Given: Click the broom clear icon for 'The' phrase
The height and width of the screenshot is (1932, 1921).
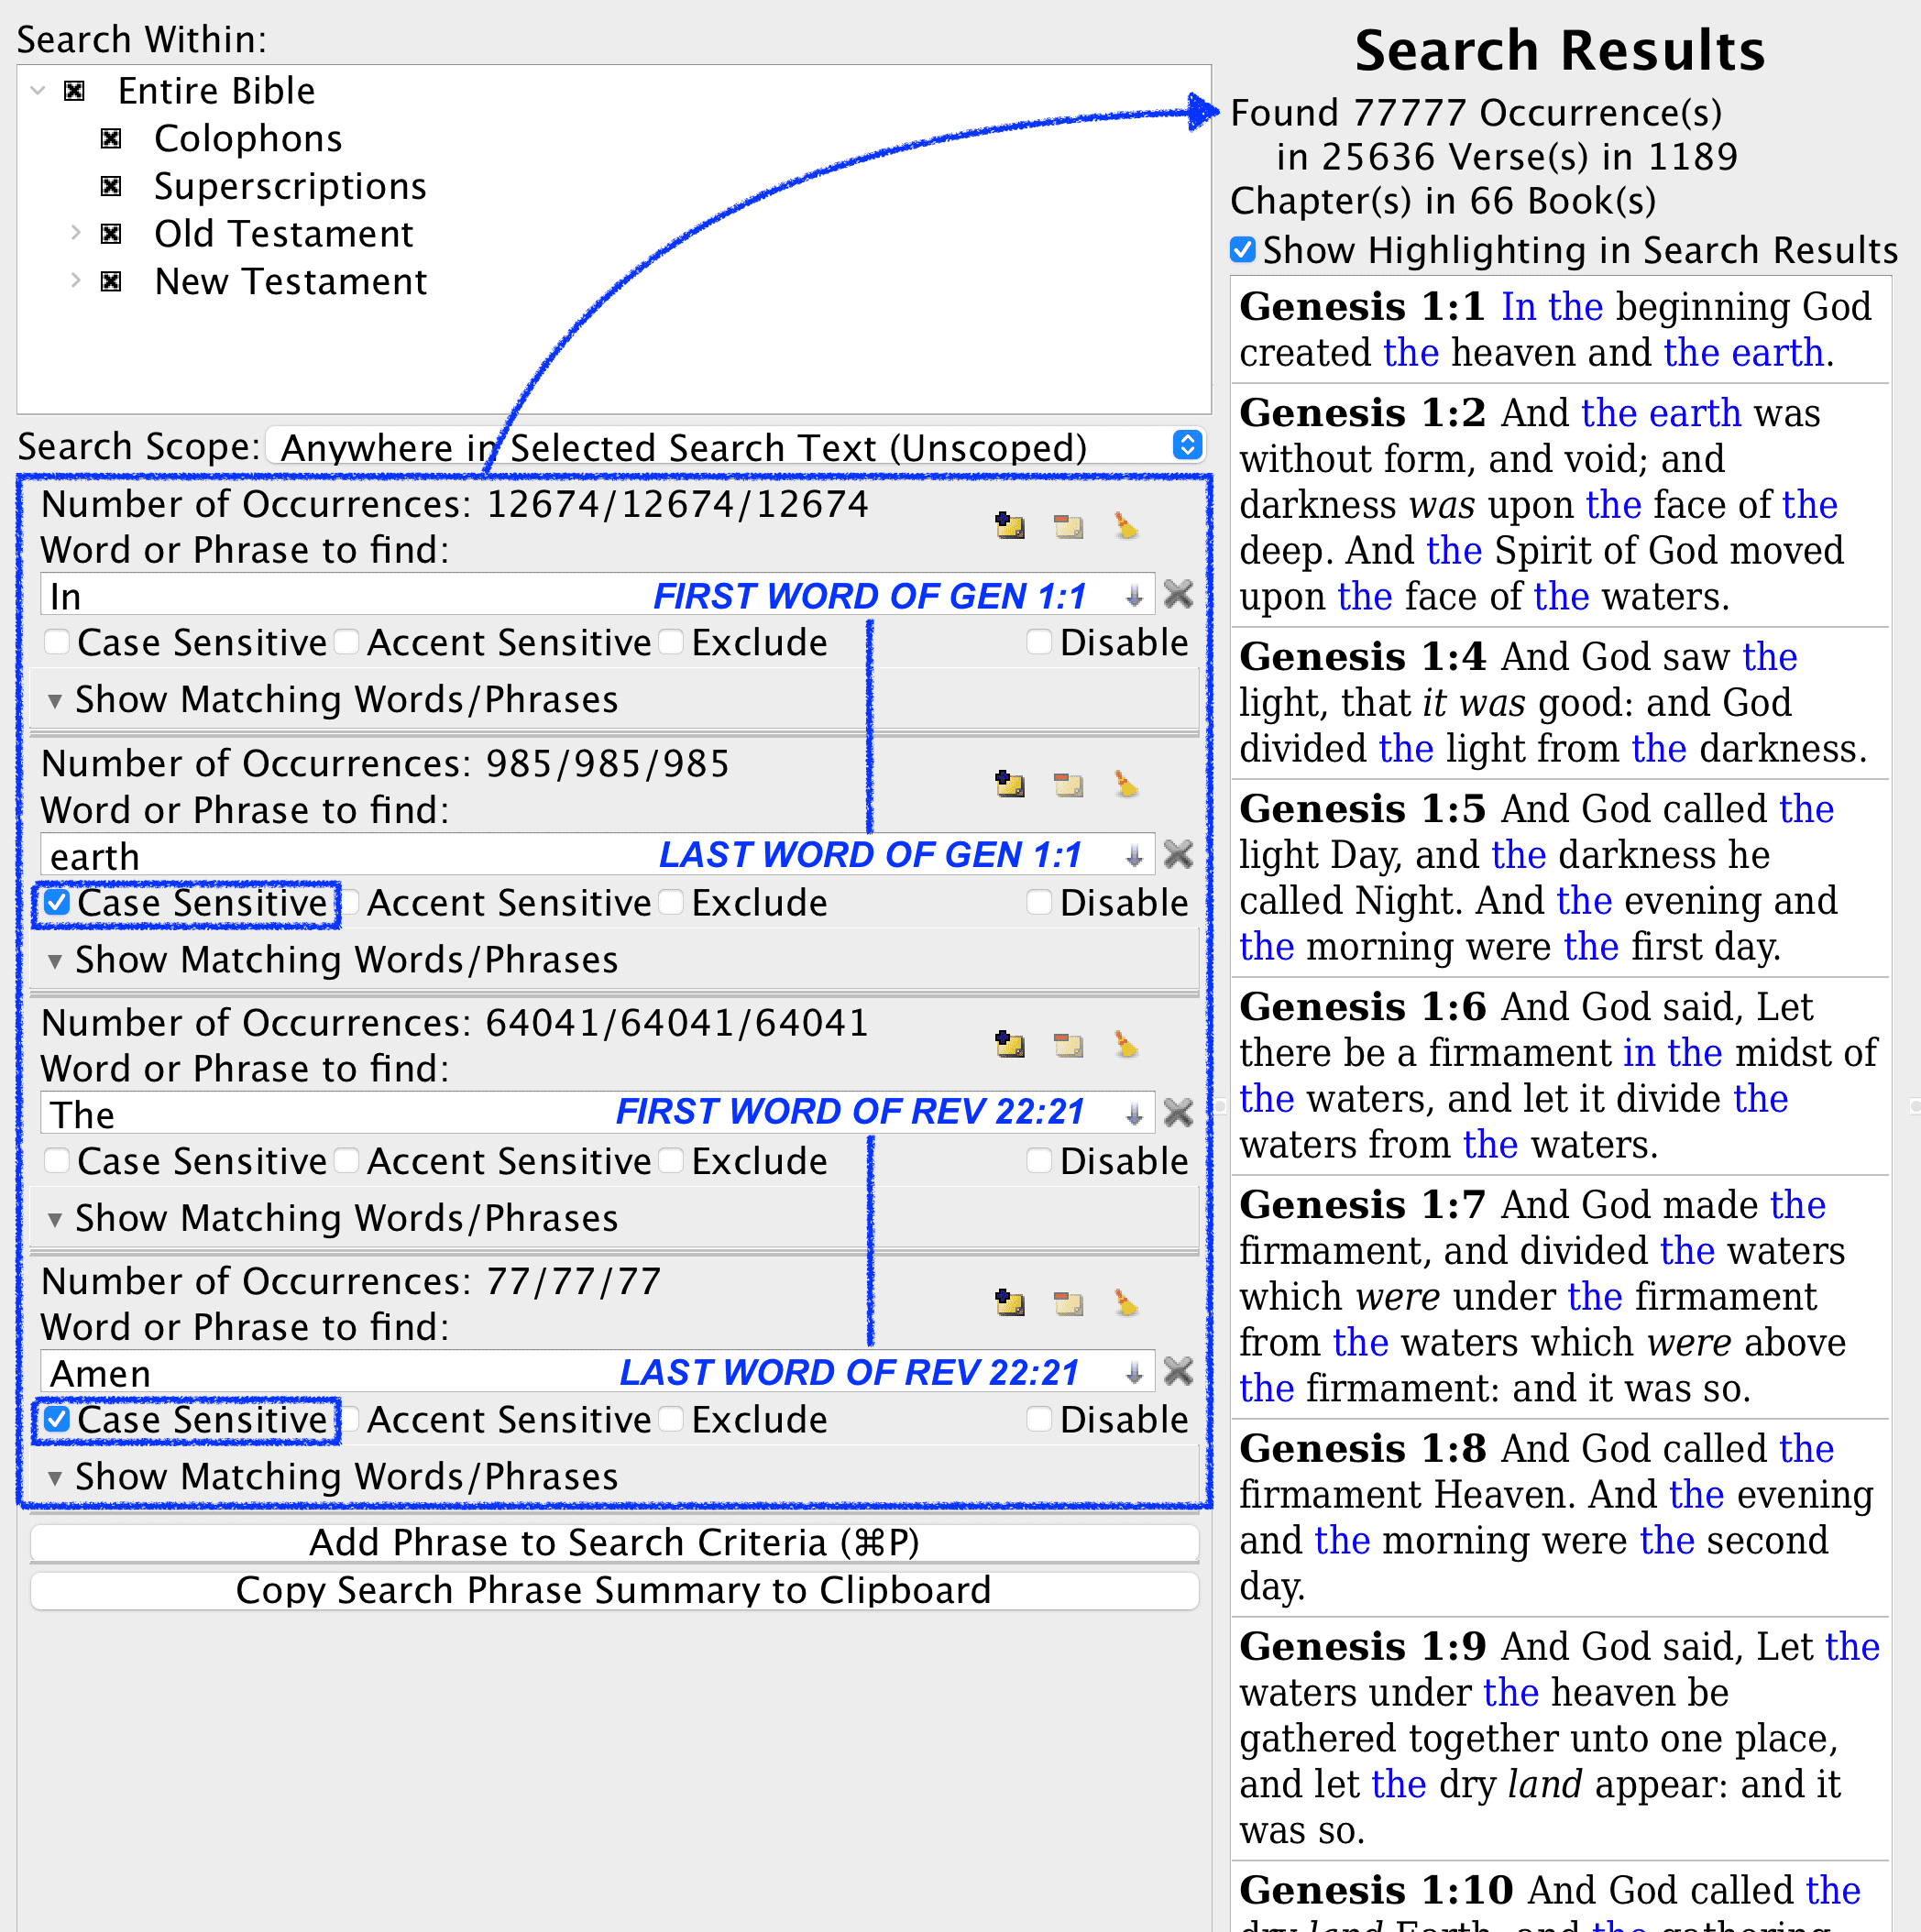Looking at the screenshot, I should tap(1126, 1044).
